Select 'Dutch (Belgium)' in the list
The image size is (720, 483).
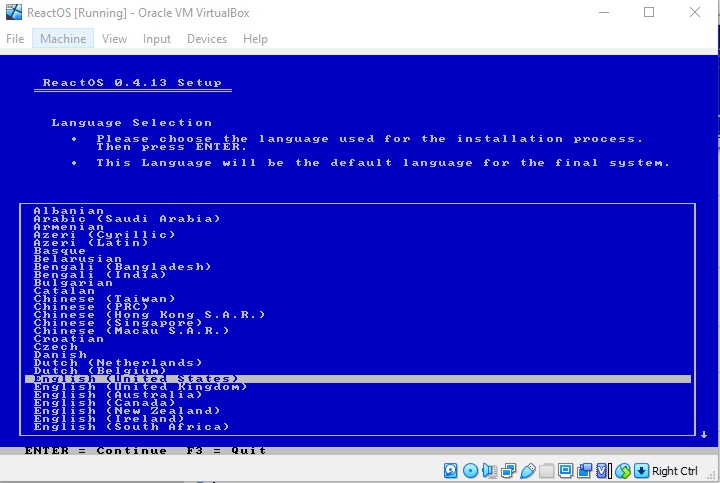[x=358, y=371]
